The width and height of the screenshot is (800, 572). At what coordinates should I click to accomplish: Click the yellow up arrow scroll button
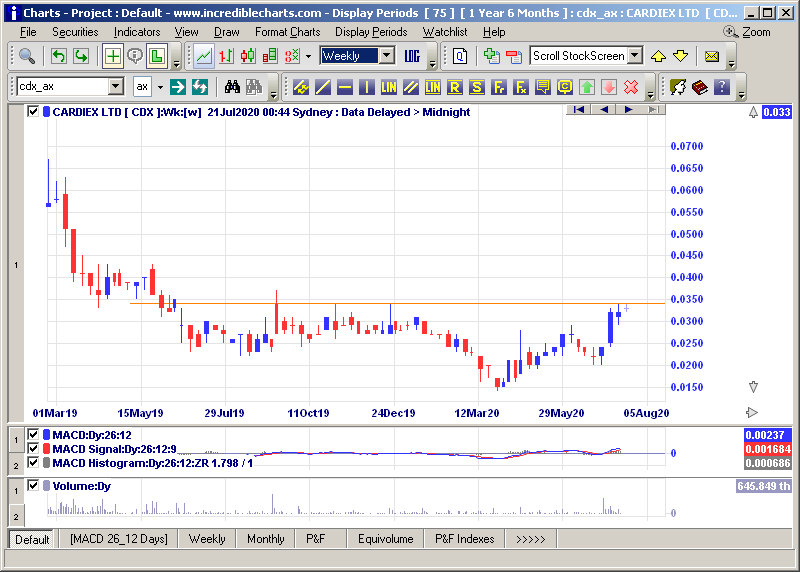pyautogui.click(x=658, y=56)
